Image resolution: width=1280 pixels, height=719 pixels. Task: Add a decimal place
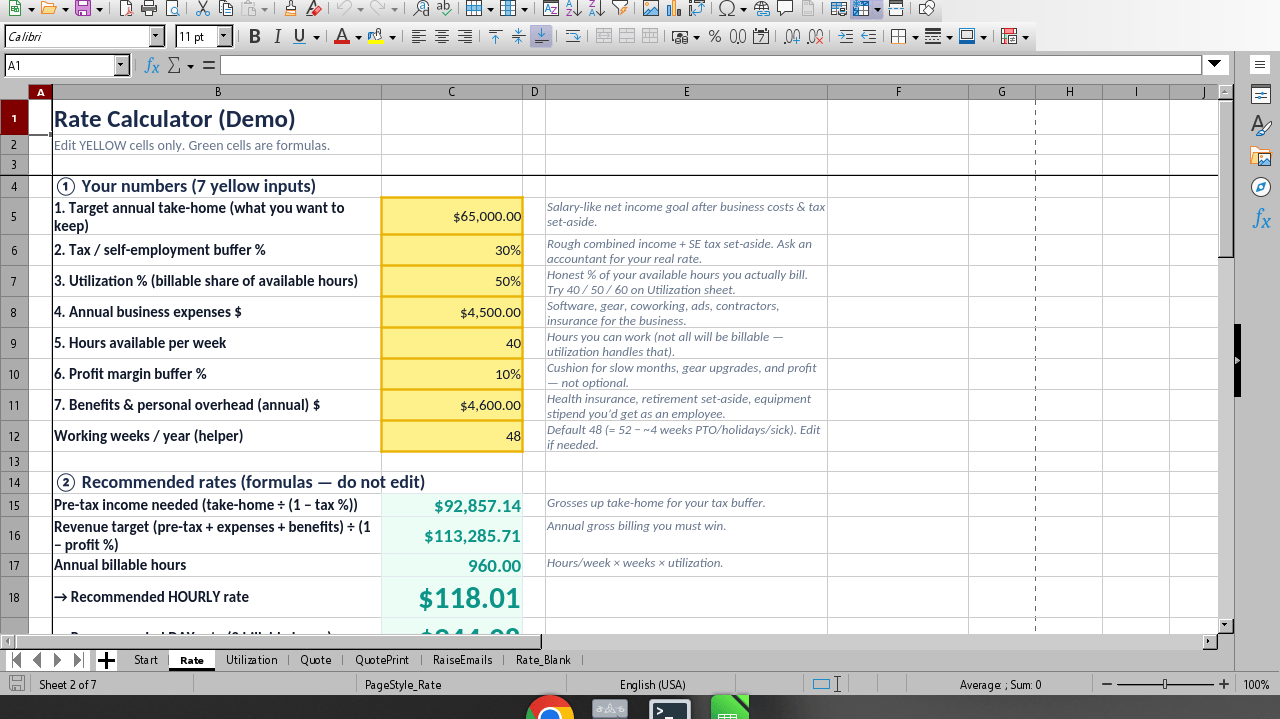[x=791, y=37]
